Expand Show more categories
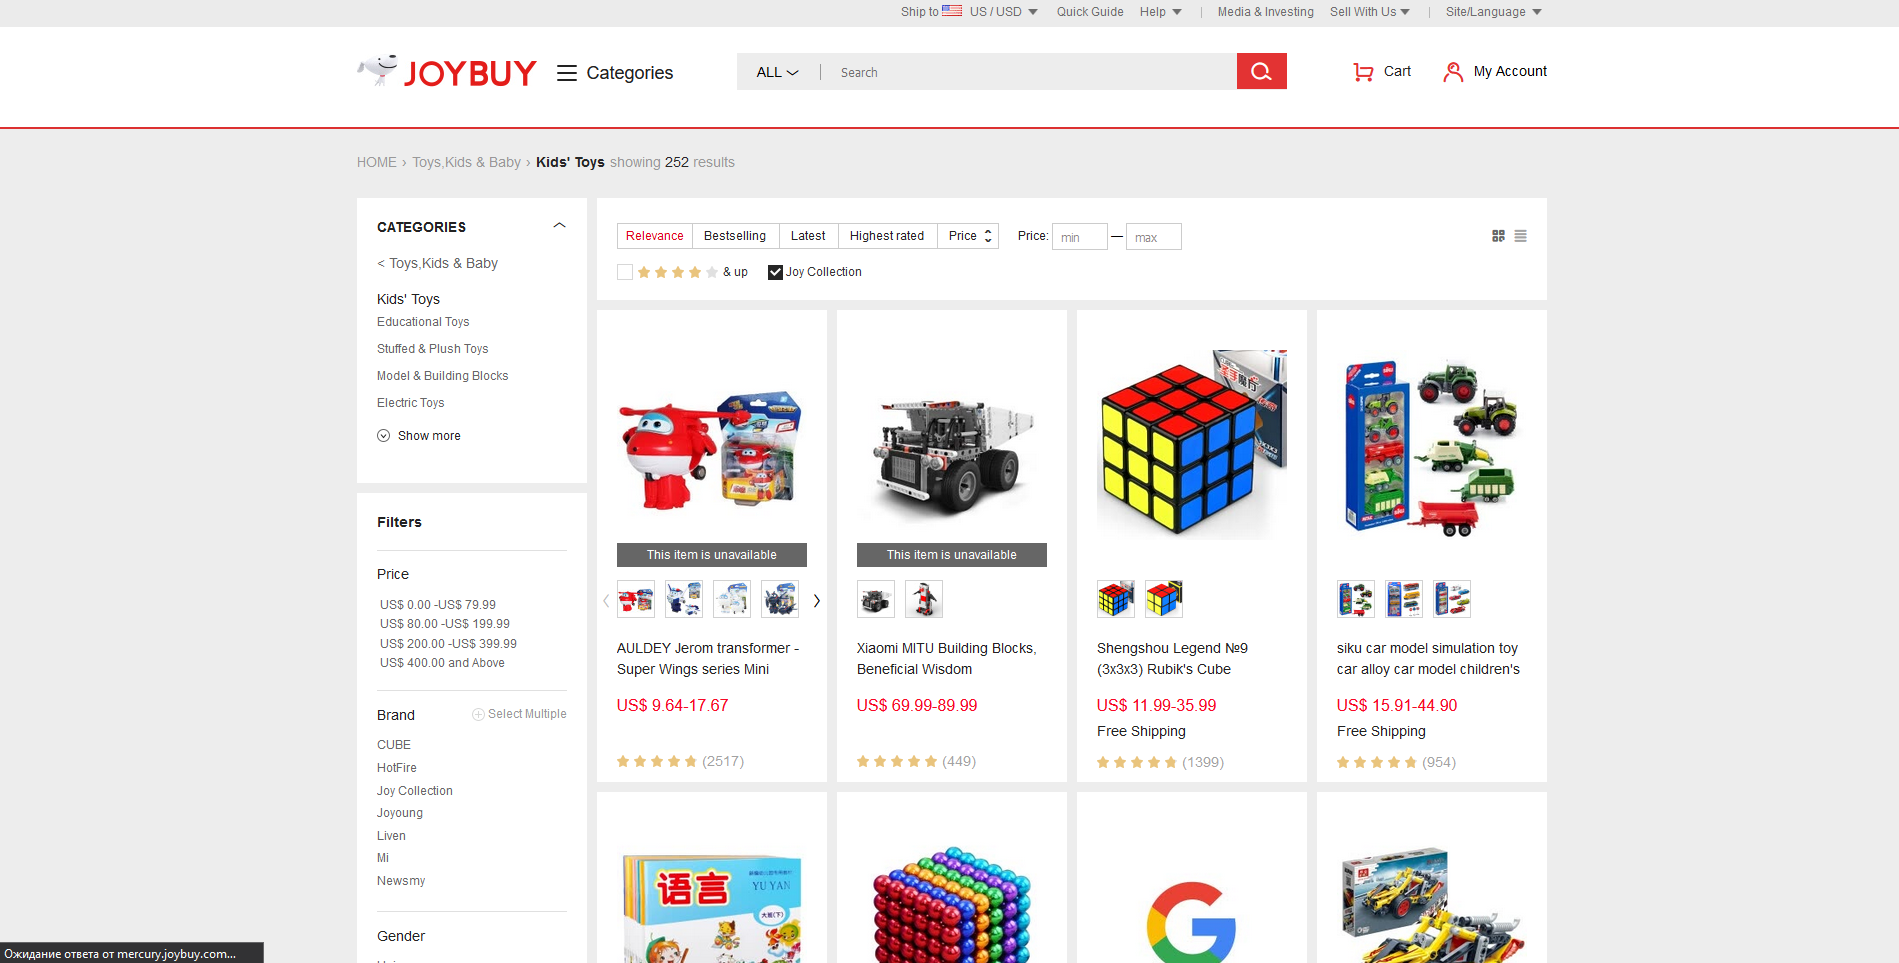Screen dimensions: 1899x963 point(419,436)
